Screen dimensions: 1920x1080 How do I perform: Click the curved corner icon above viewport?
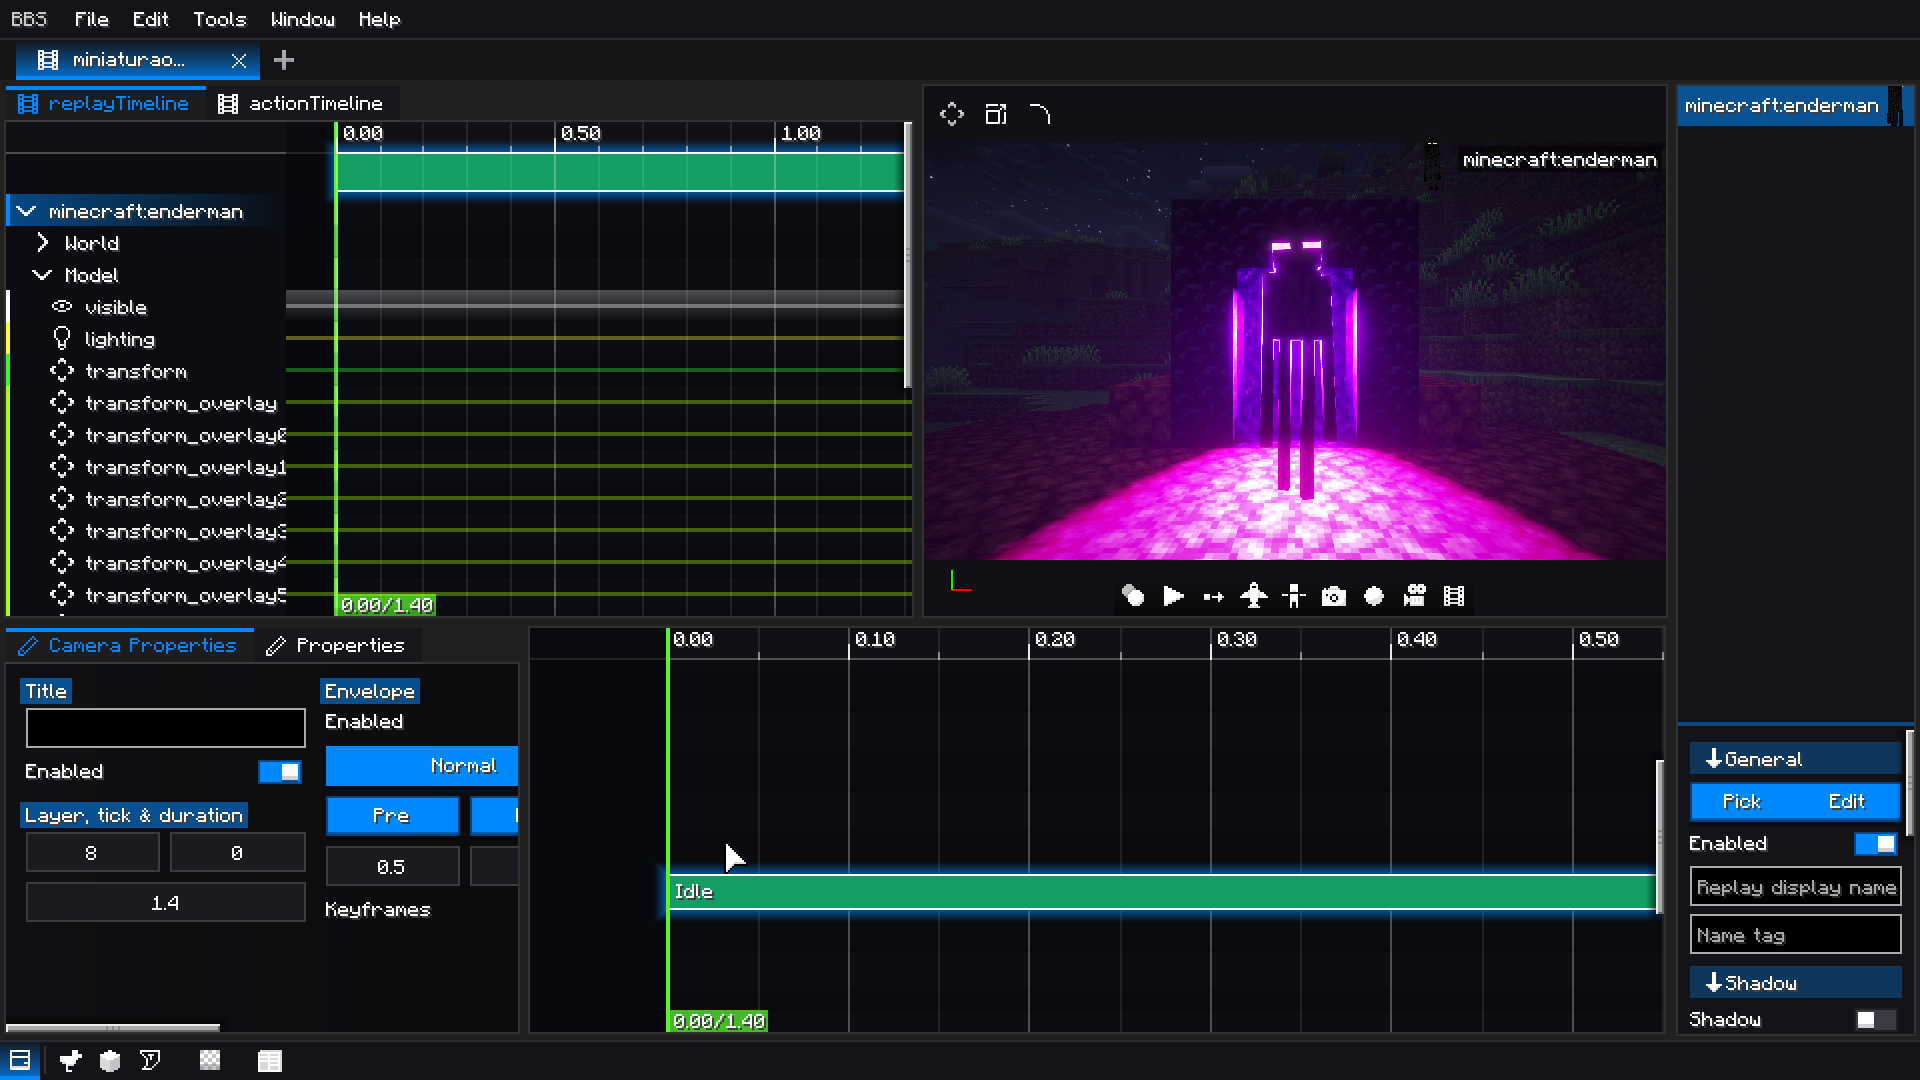click(x=1040, y=114)
